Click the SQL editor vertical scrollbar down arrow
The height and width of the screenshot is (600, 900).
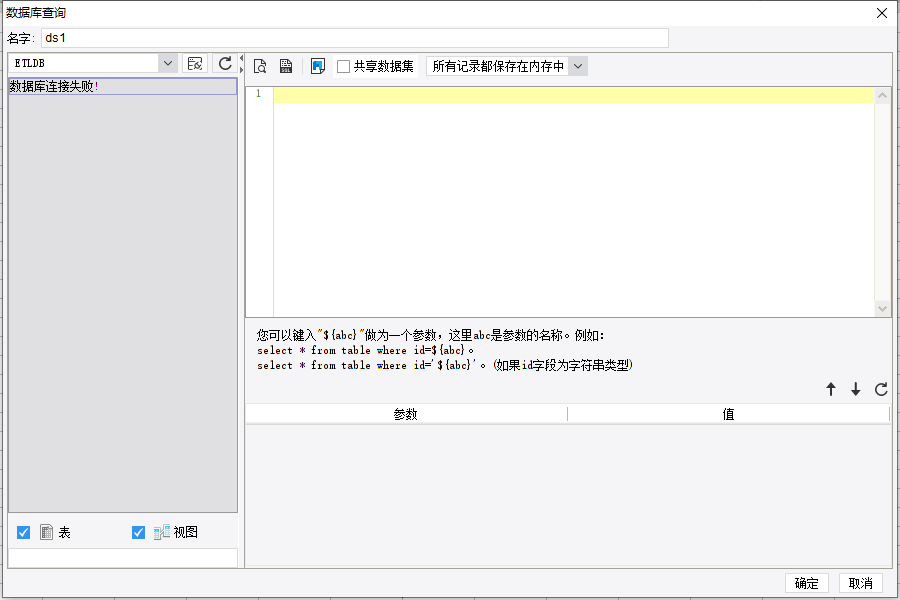(x=882, y=309)
